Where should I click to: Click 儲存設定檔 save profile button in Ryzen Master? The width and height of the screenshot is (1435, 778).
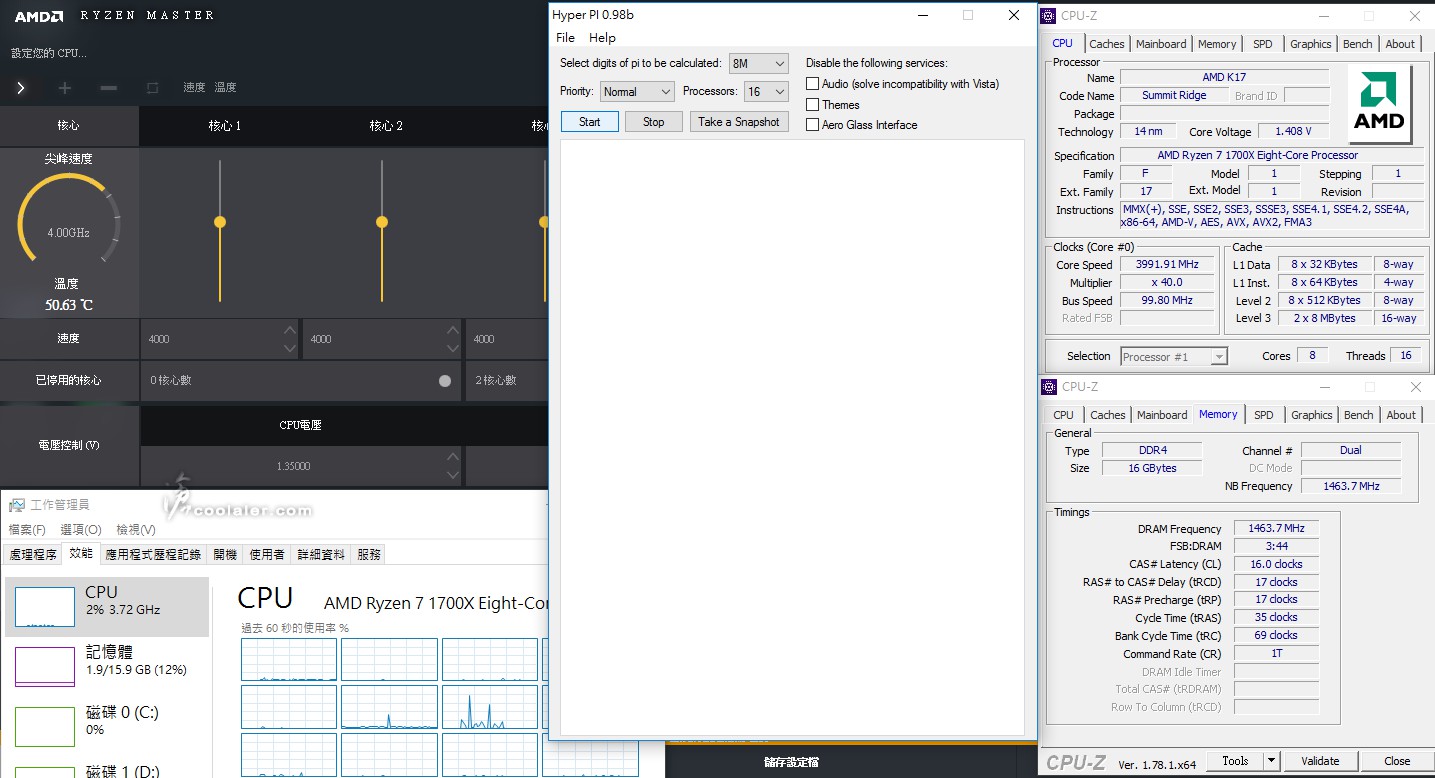[792, 762]
